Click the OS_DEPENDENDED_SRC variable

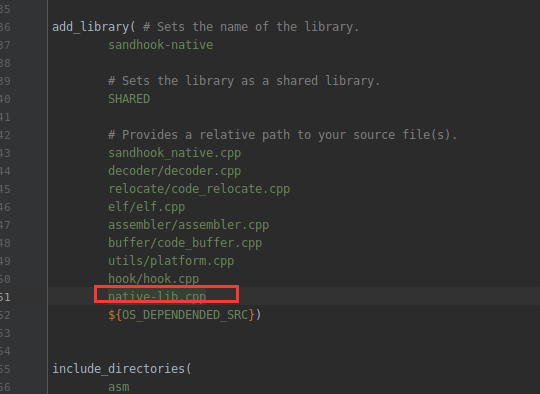[x=185, y=315]
